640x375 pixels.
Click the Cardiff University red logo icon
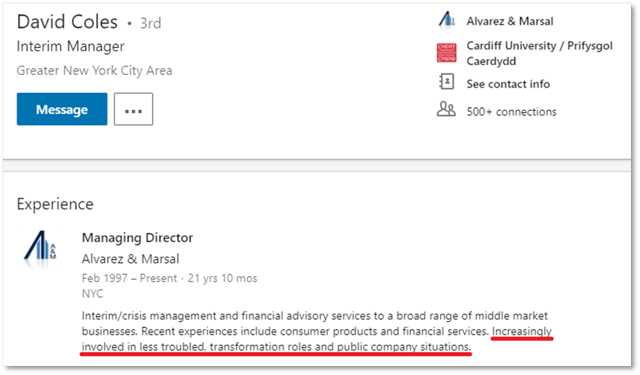tap(447, 53)
